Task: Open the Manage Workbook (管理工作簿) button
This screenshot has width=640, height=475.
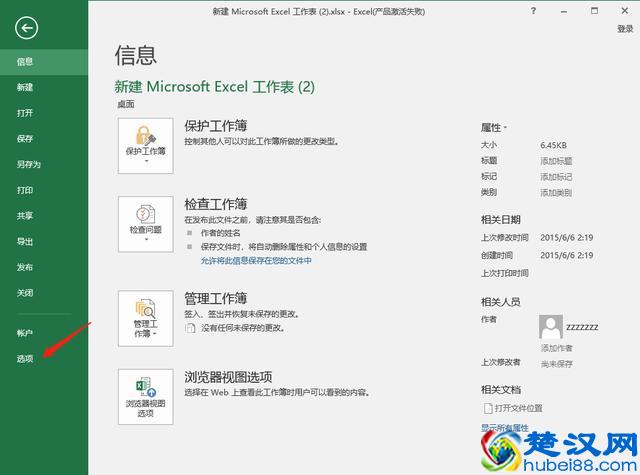Action: click(x=146, y=319)
